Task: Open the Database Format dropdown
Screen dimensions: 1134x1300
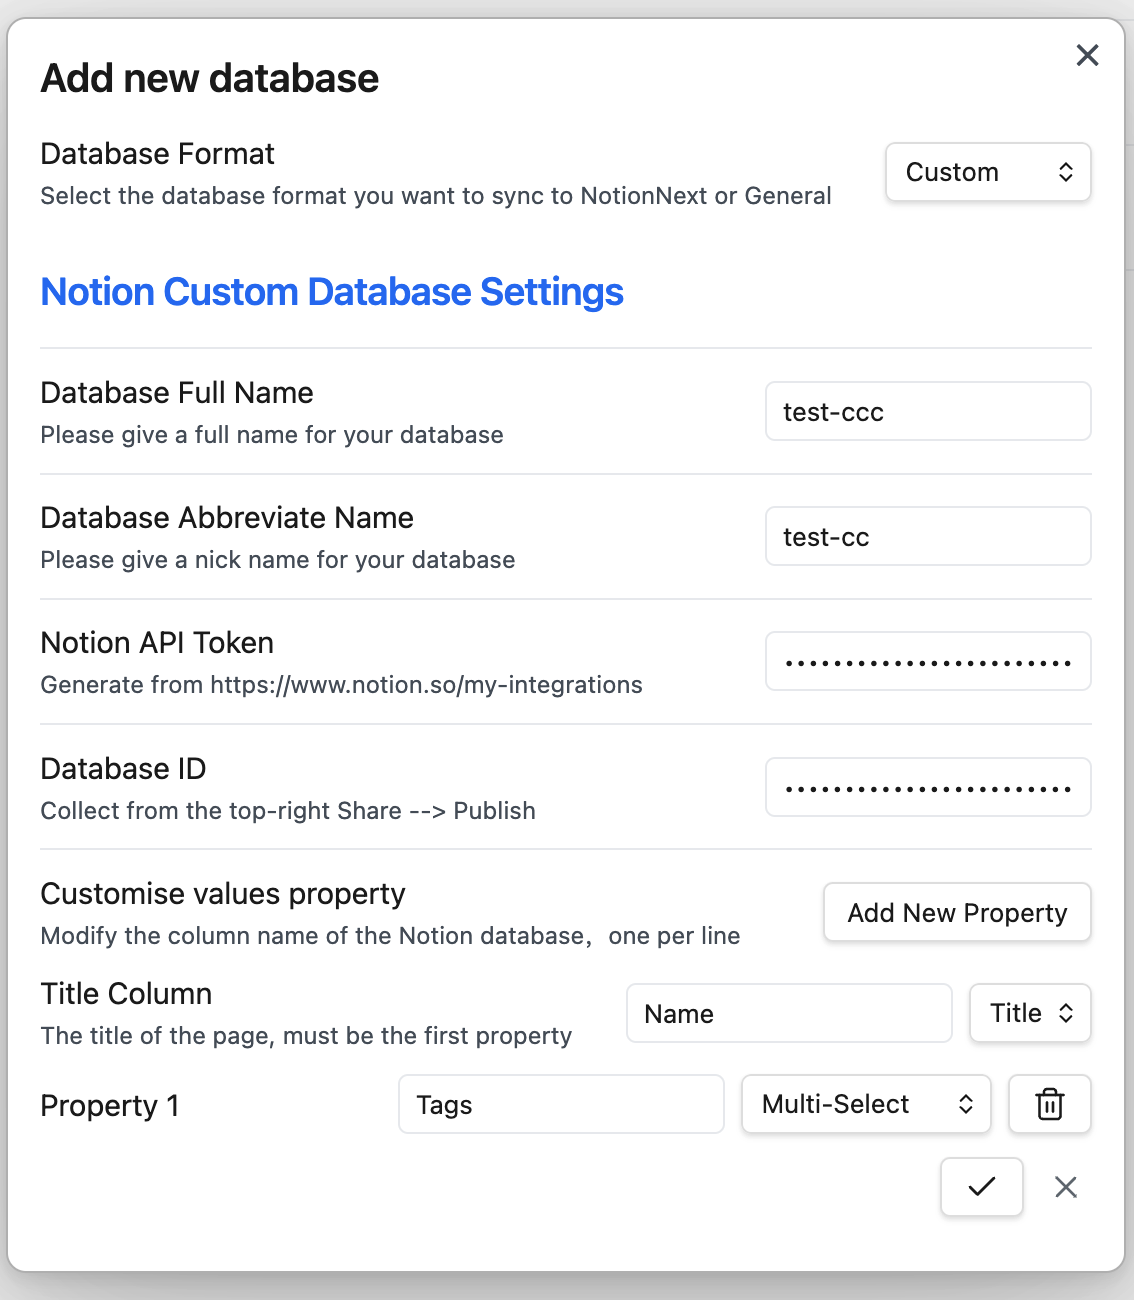Action: (988, 172)
